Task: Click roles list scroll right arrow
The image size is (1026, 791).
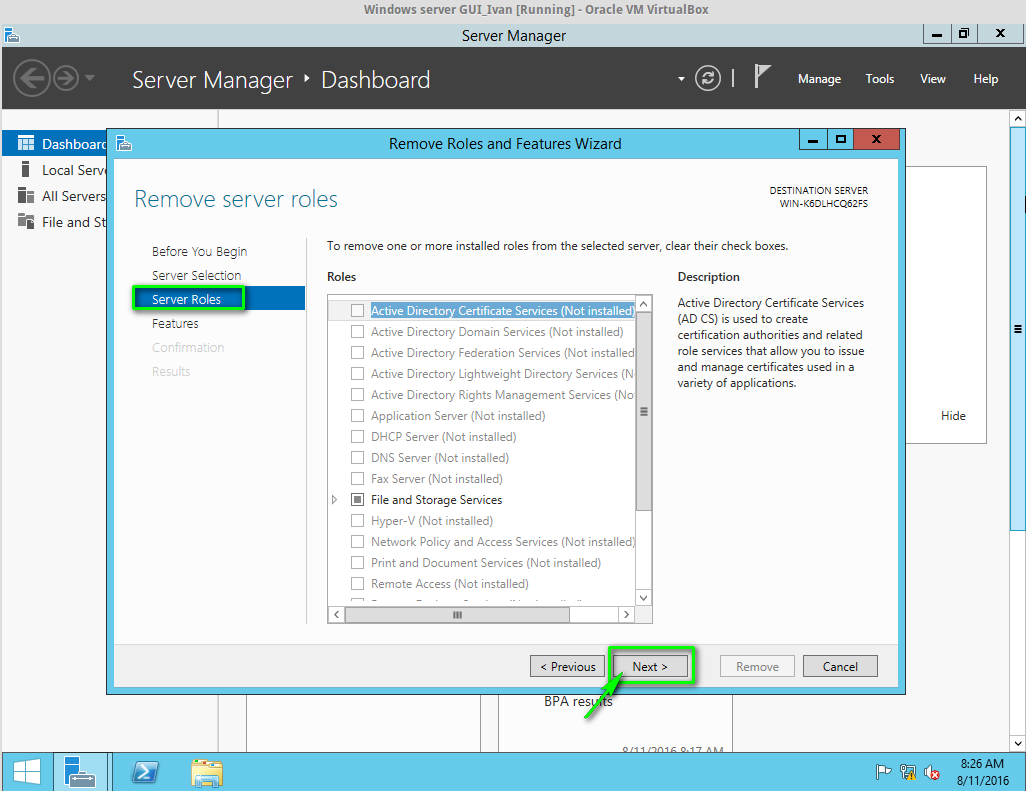Action: coord(626,614)
